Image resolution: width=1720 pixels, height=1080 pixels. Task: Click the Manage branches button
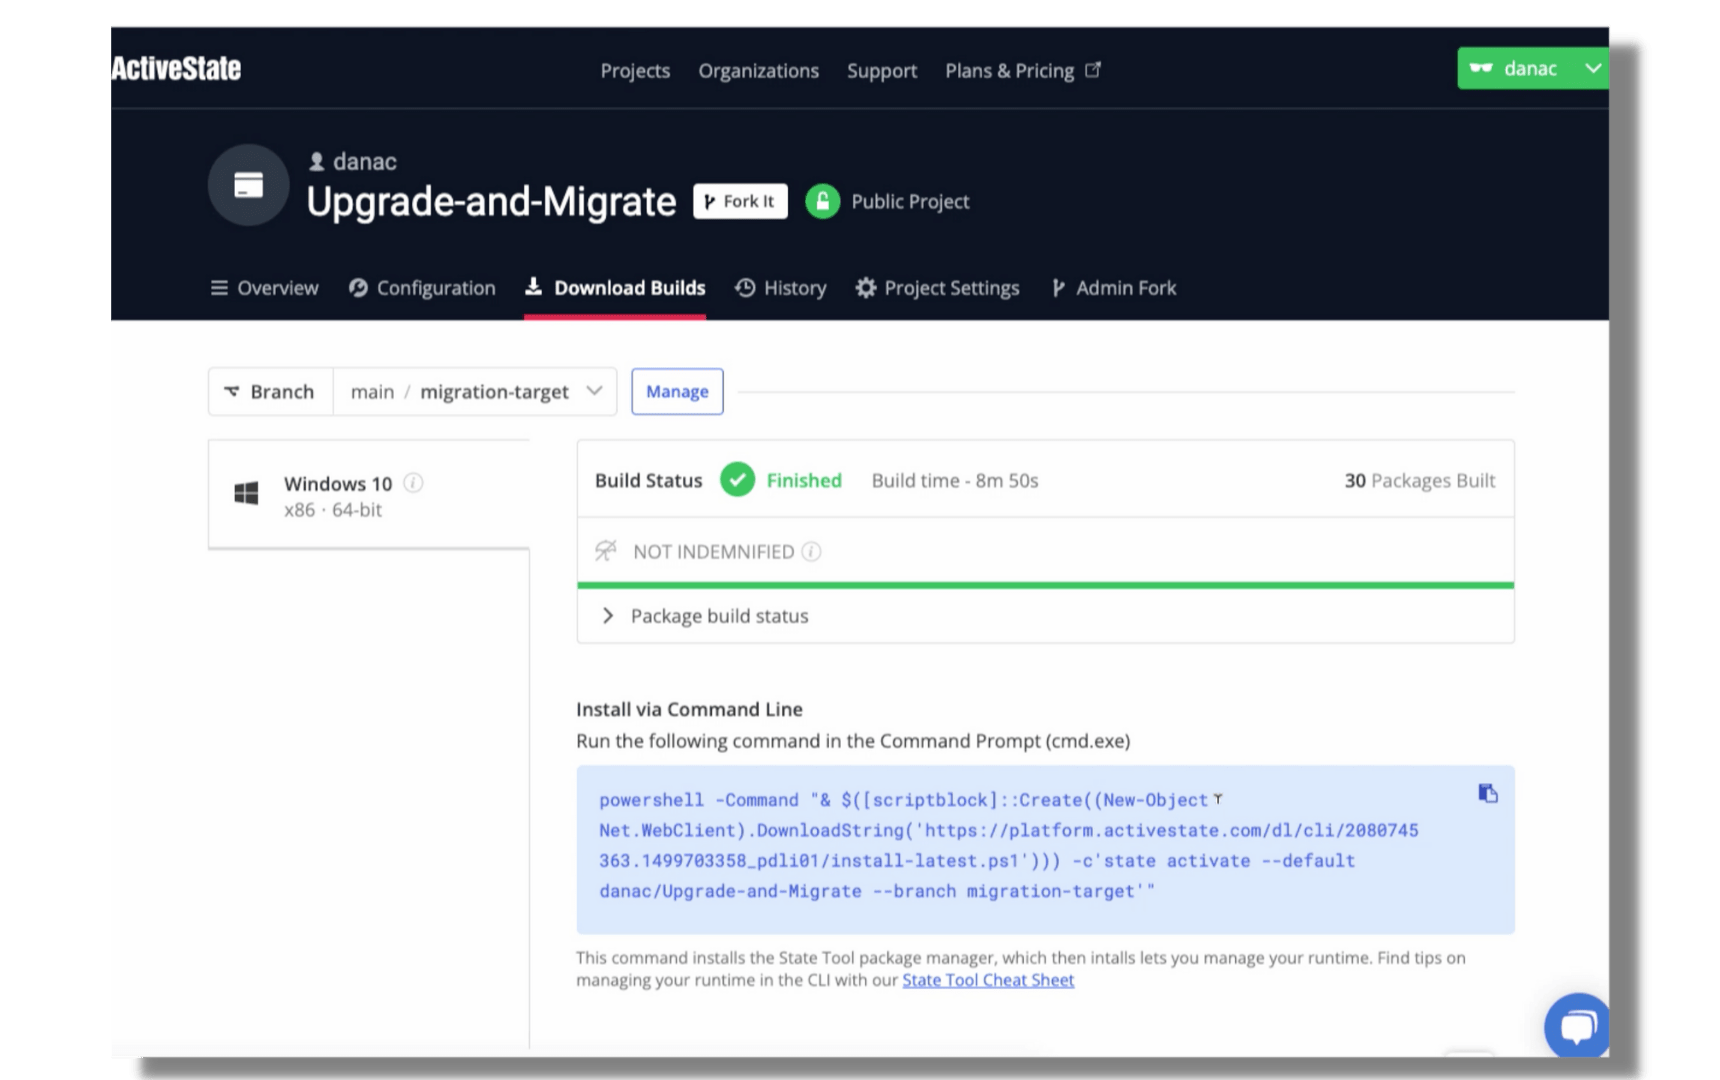pyautogui.click(x=677, y=392)
